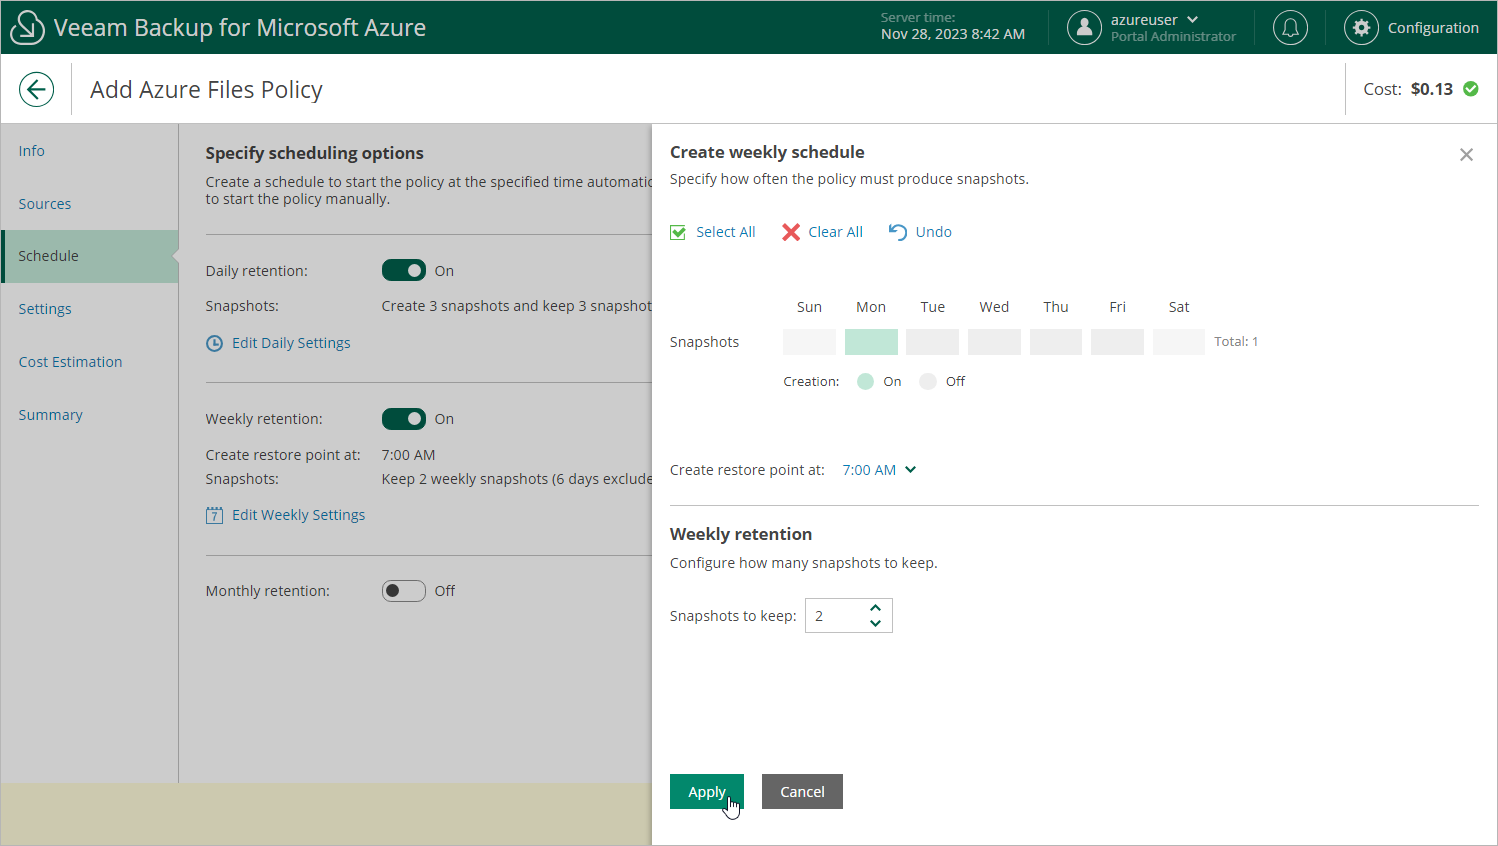Click the server time Nov 28, 2023 text
This screenshot has width=1498, height=846.
coord(953,34)
